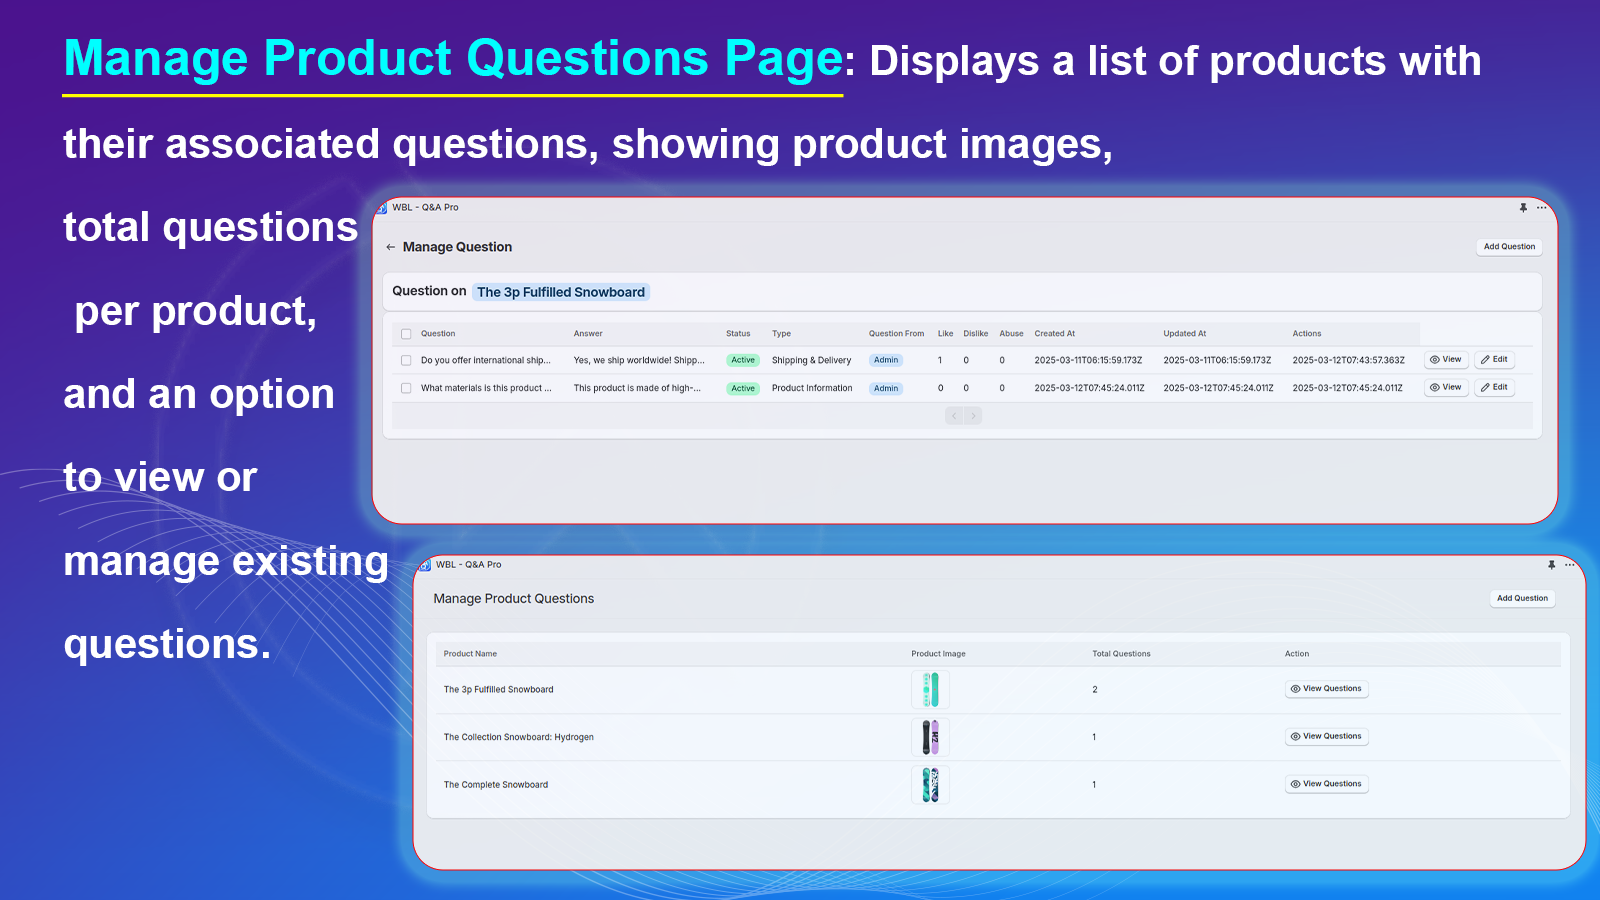The image size is (1600, 900).
Task: Click Add Question in the Manage Question window
Action: click(x=1509, y=247)
